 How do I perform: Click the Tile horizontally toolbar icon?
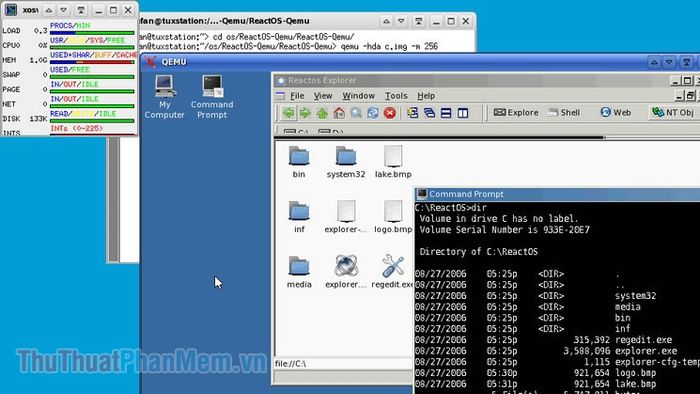click(x=446, y=112)
